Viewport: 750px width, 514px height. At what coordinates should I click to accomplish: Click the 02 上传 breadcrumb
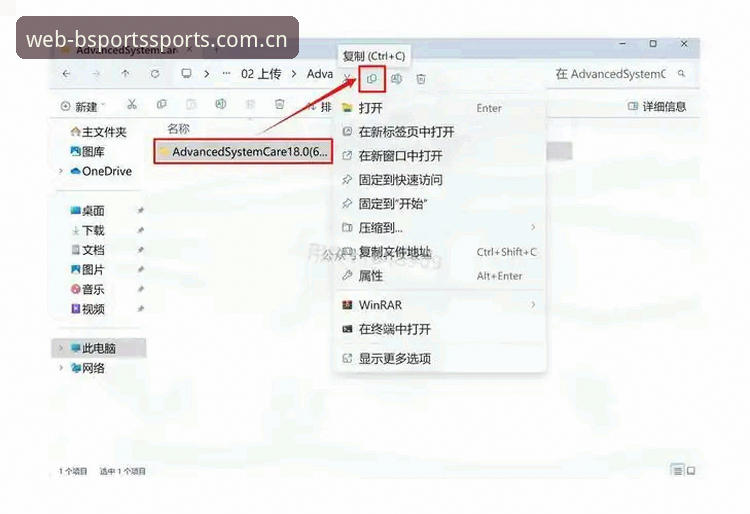261,74
